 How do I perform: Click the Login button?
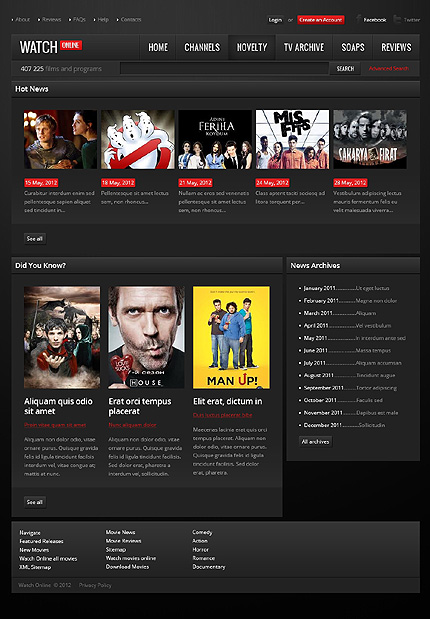point(275,20)
